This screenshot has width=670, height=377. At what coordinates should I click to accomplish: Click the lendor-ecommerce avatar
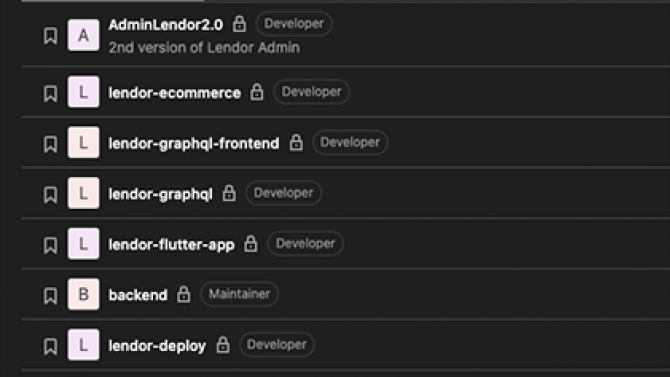click(83, 92)
